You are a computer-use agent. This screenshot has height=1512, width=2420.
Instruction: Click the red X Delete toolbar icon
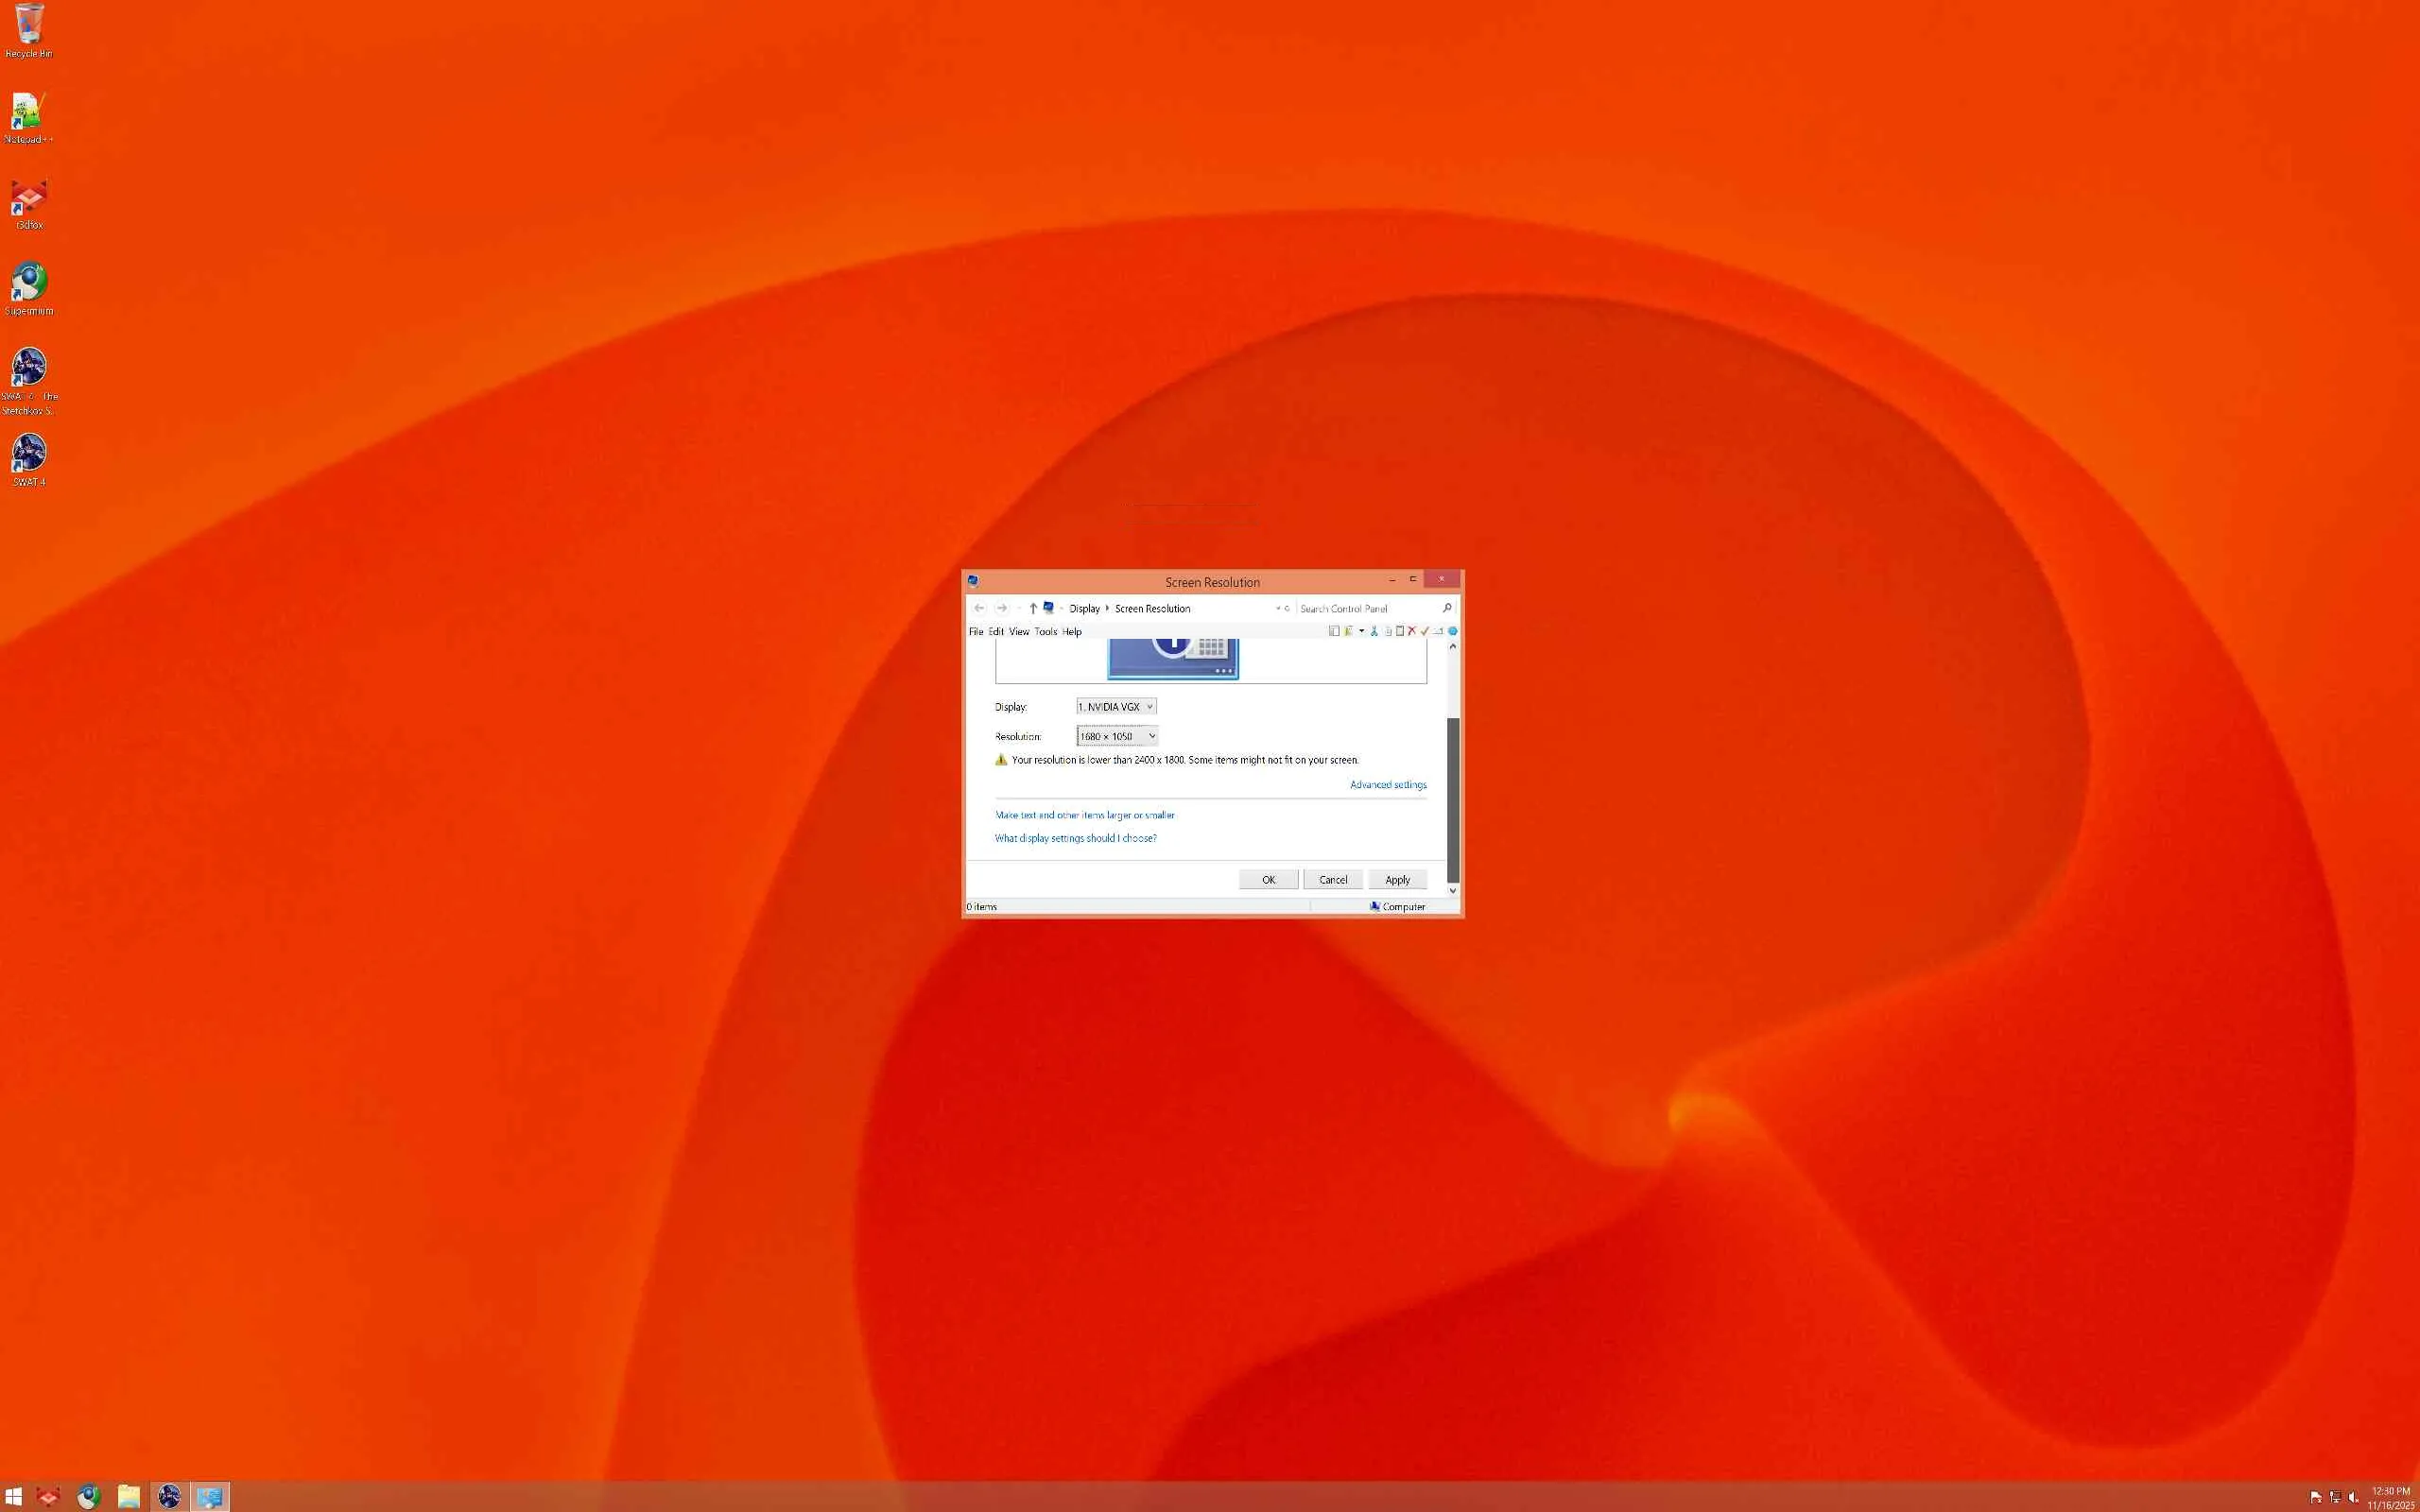pos(1412,631)
